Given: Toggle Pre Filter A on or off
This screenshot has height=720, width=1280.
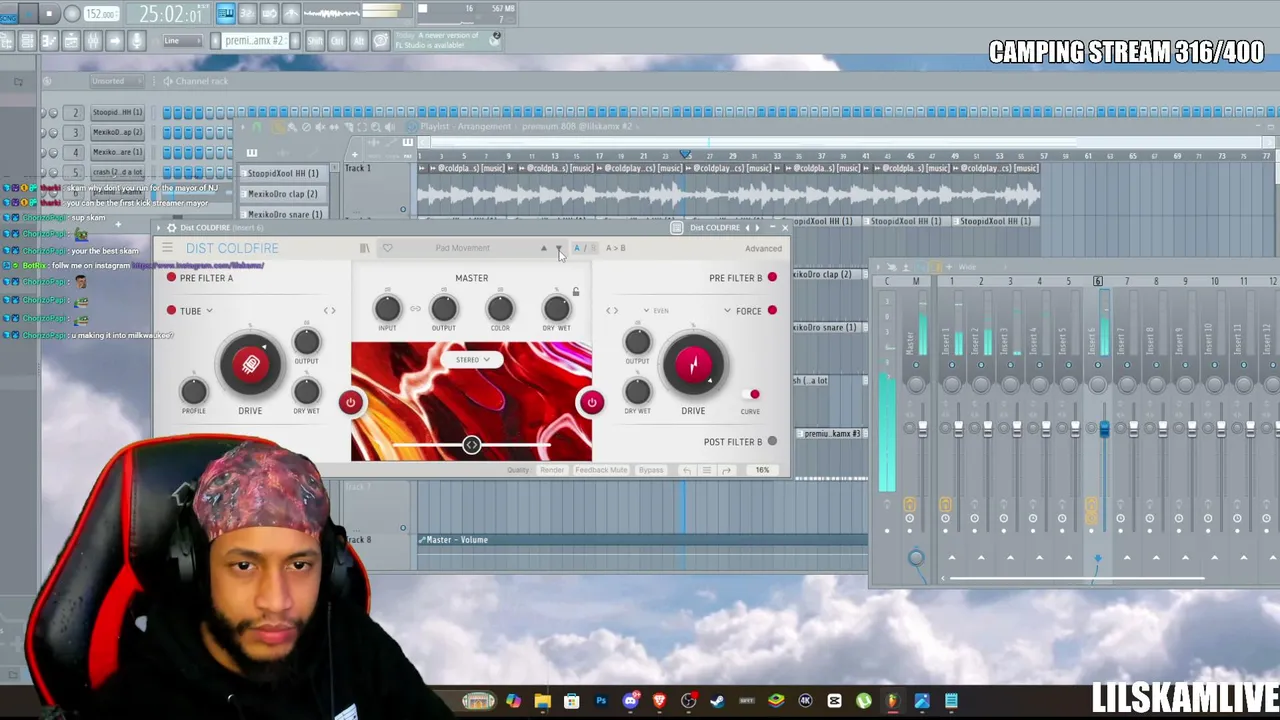Looking at the screenshot, I should 172,278.
